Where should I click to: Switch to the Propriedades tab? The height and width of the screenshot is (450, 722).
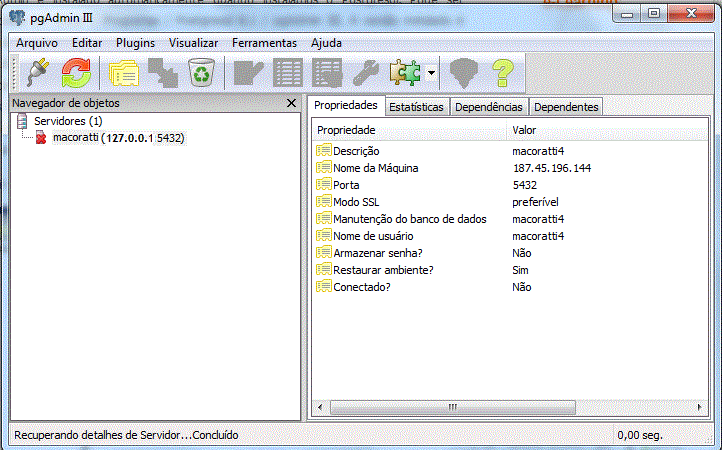click(x=346, y=105)
